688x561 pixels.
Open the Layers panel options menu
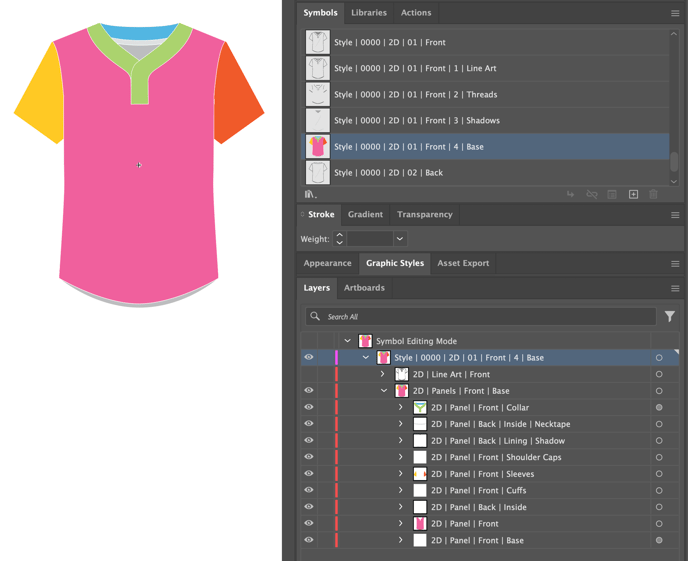(675, 288)
